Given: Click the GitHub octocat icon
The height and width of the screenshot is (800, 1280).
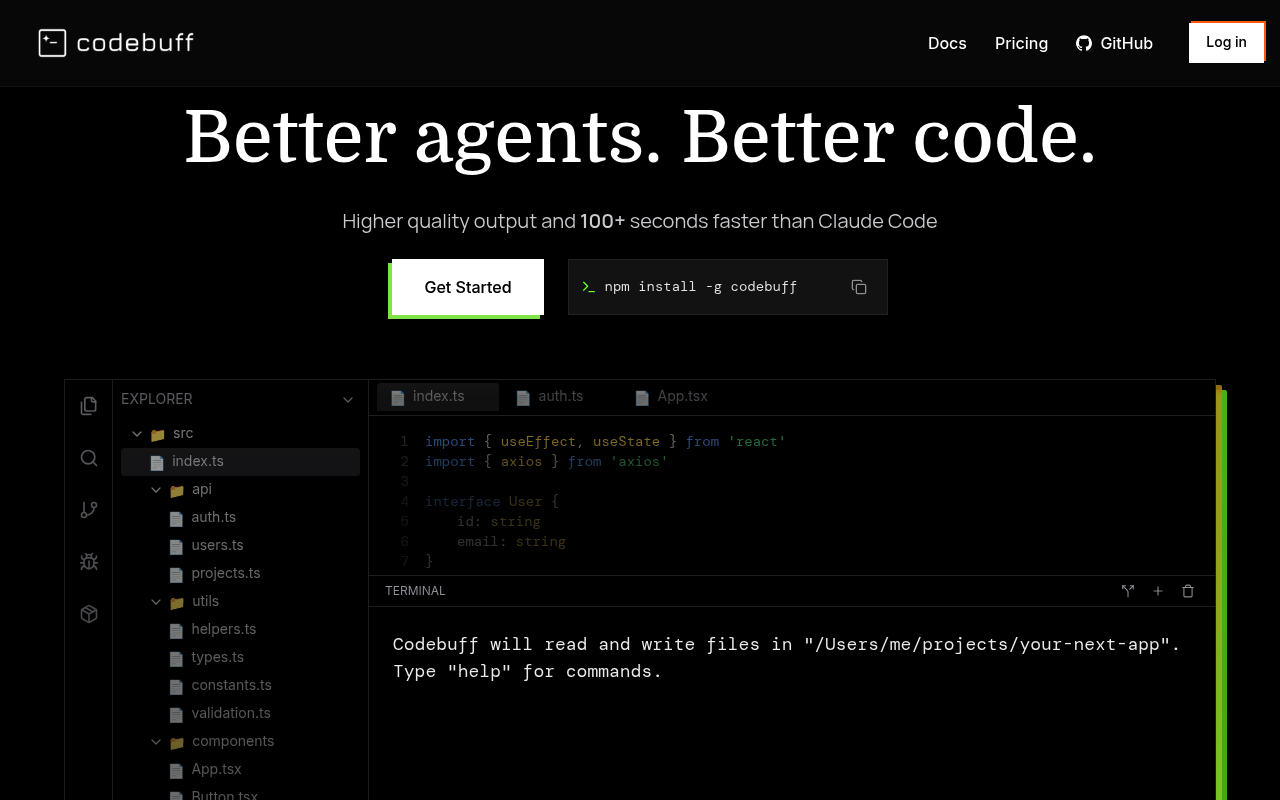Looking at the screenshot, I should (x=1084, y=43).
